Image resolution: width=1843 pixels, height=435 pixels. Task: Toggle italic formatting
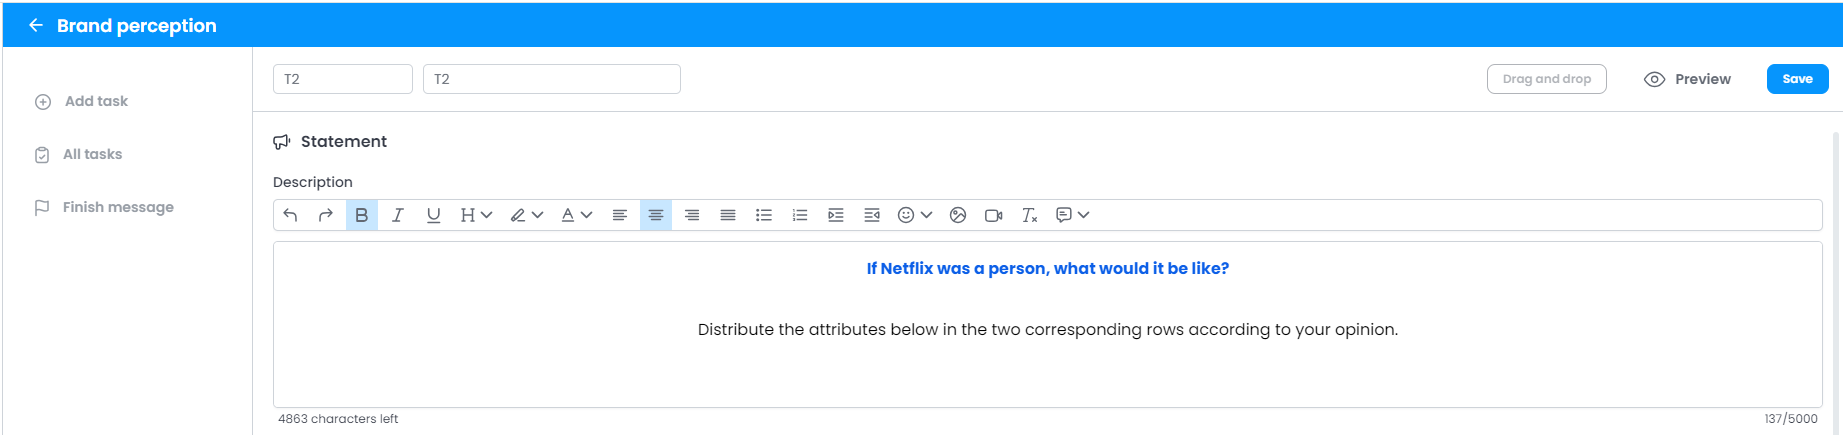(398, 215)
